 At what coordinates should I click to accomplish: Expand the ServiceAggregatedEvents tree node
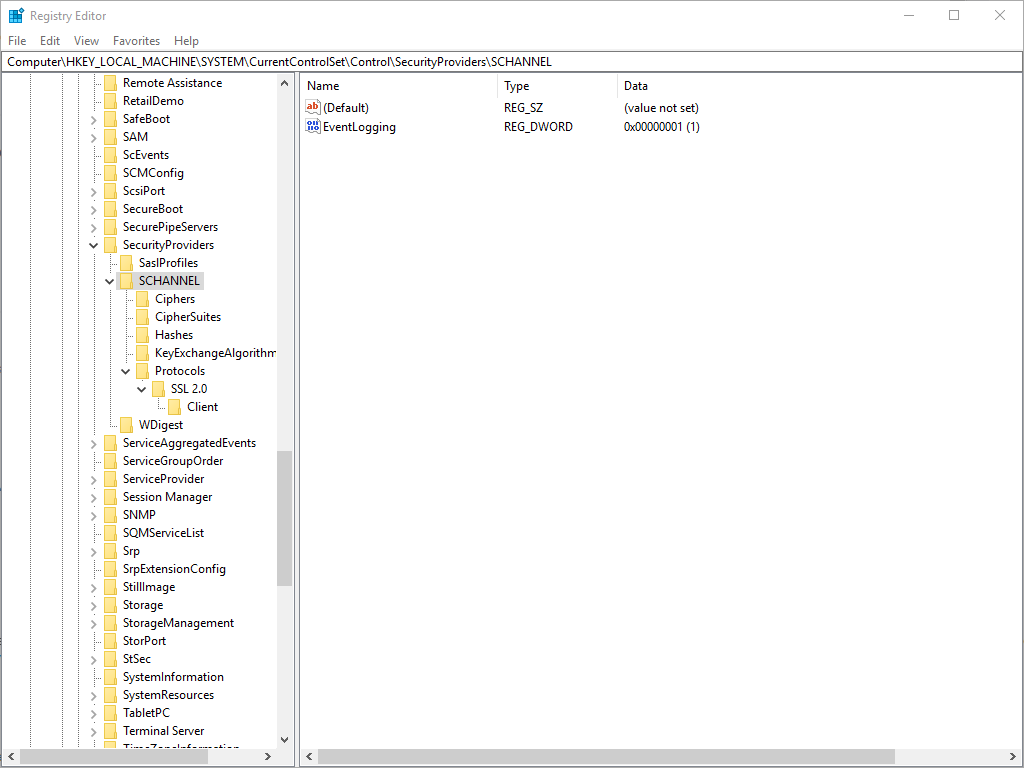click(93, 443)
